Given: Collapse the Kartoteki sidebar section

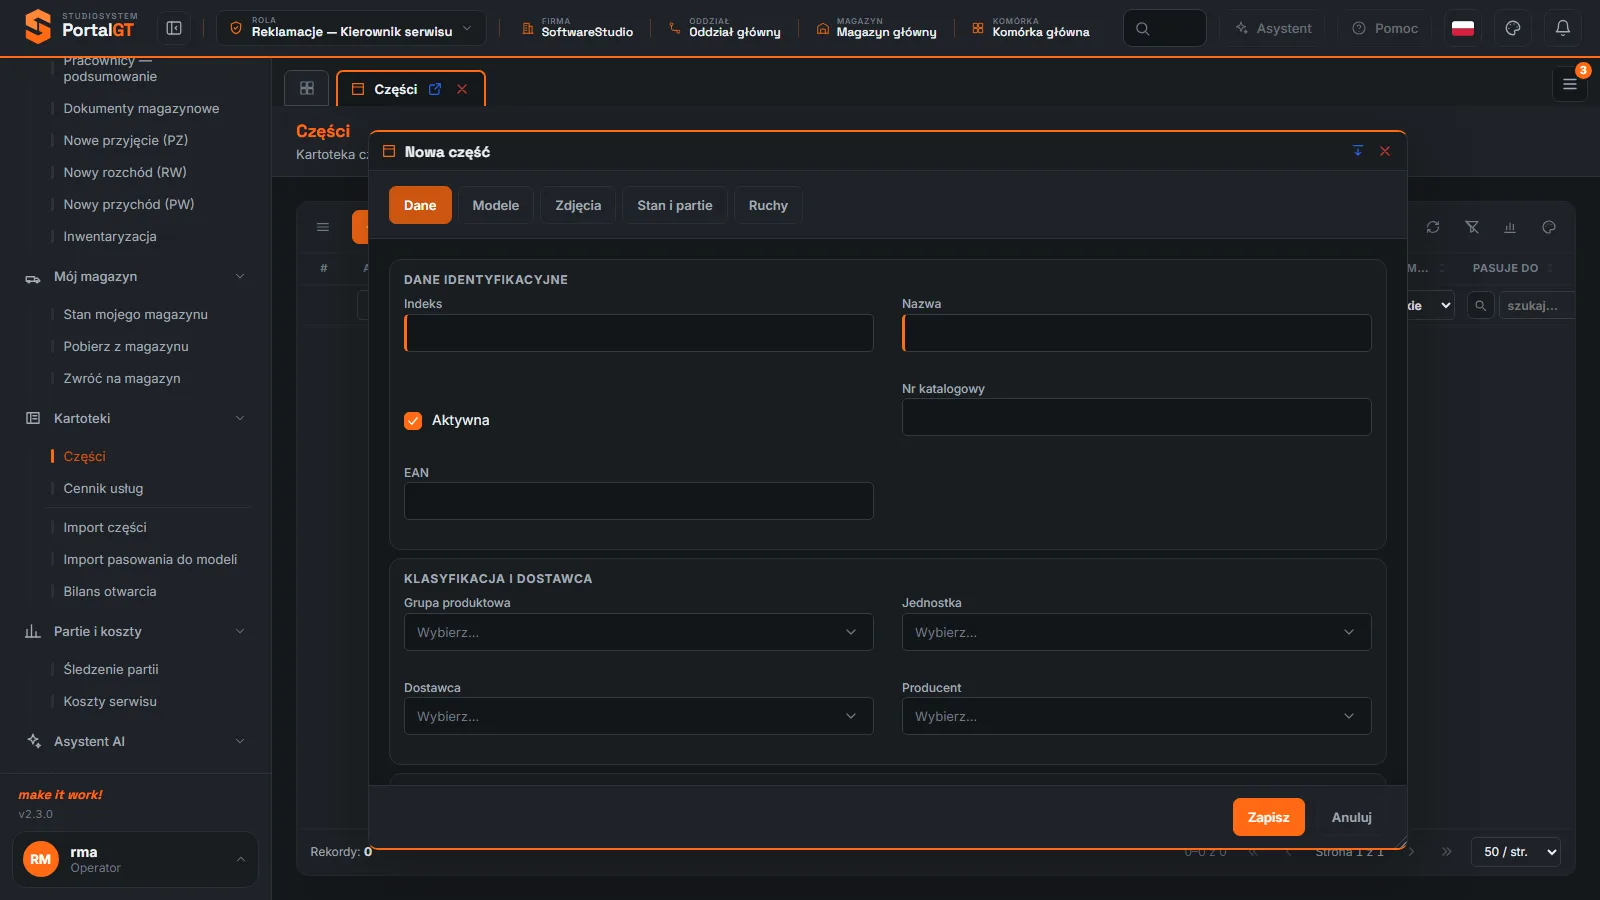Looking at the screenshot, I should (135, 418).
